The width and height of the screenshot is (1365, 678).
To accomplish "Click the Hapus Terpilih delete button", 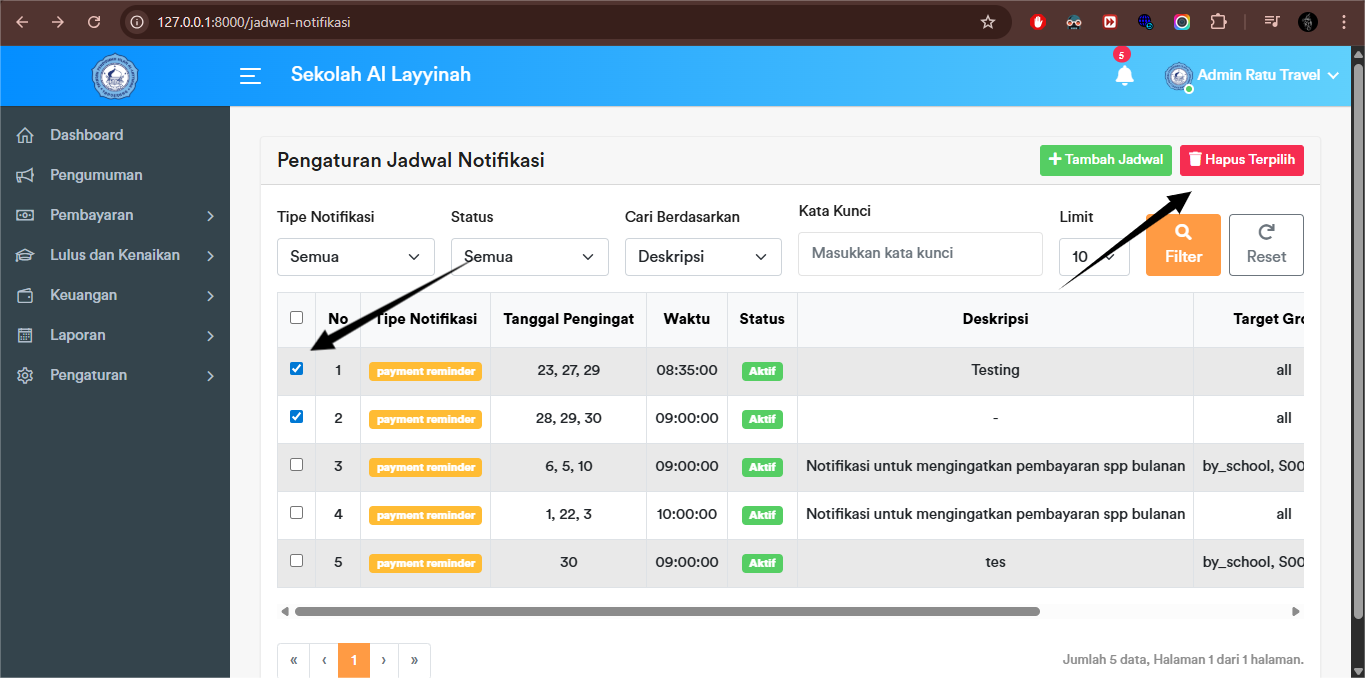I will pos(1241,160).
